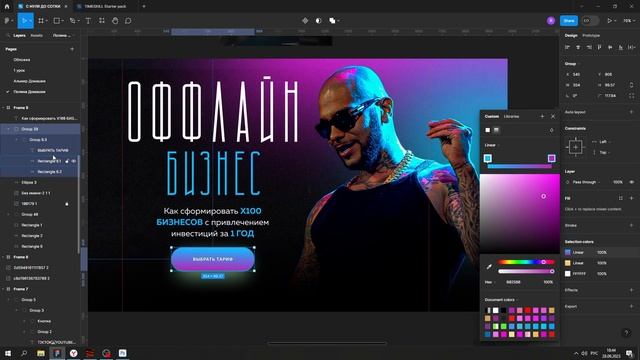Add a page with plus icon
640x360 pixels.
pos(72,49)
